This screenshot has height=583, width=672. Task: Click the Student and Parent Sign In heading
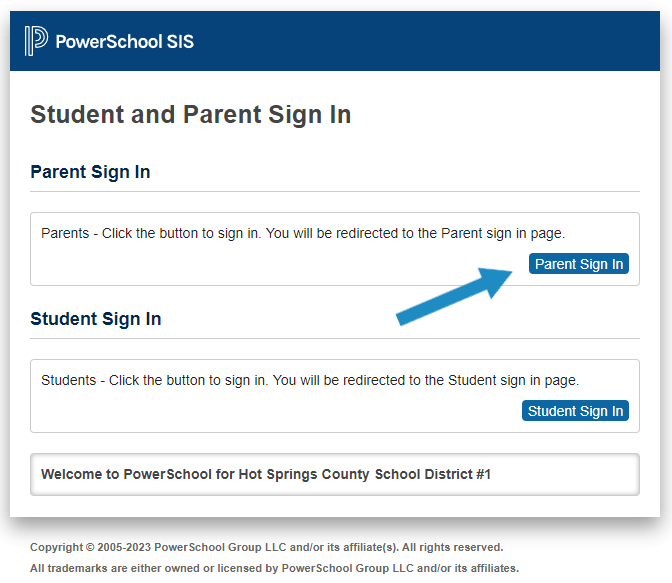point(190,114)
